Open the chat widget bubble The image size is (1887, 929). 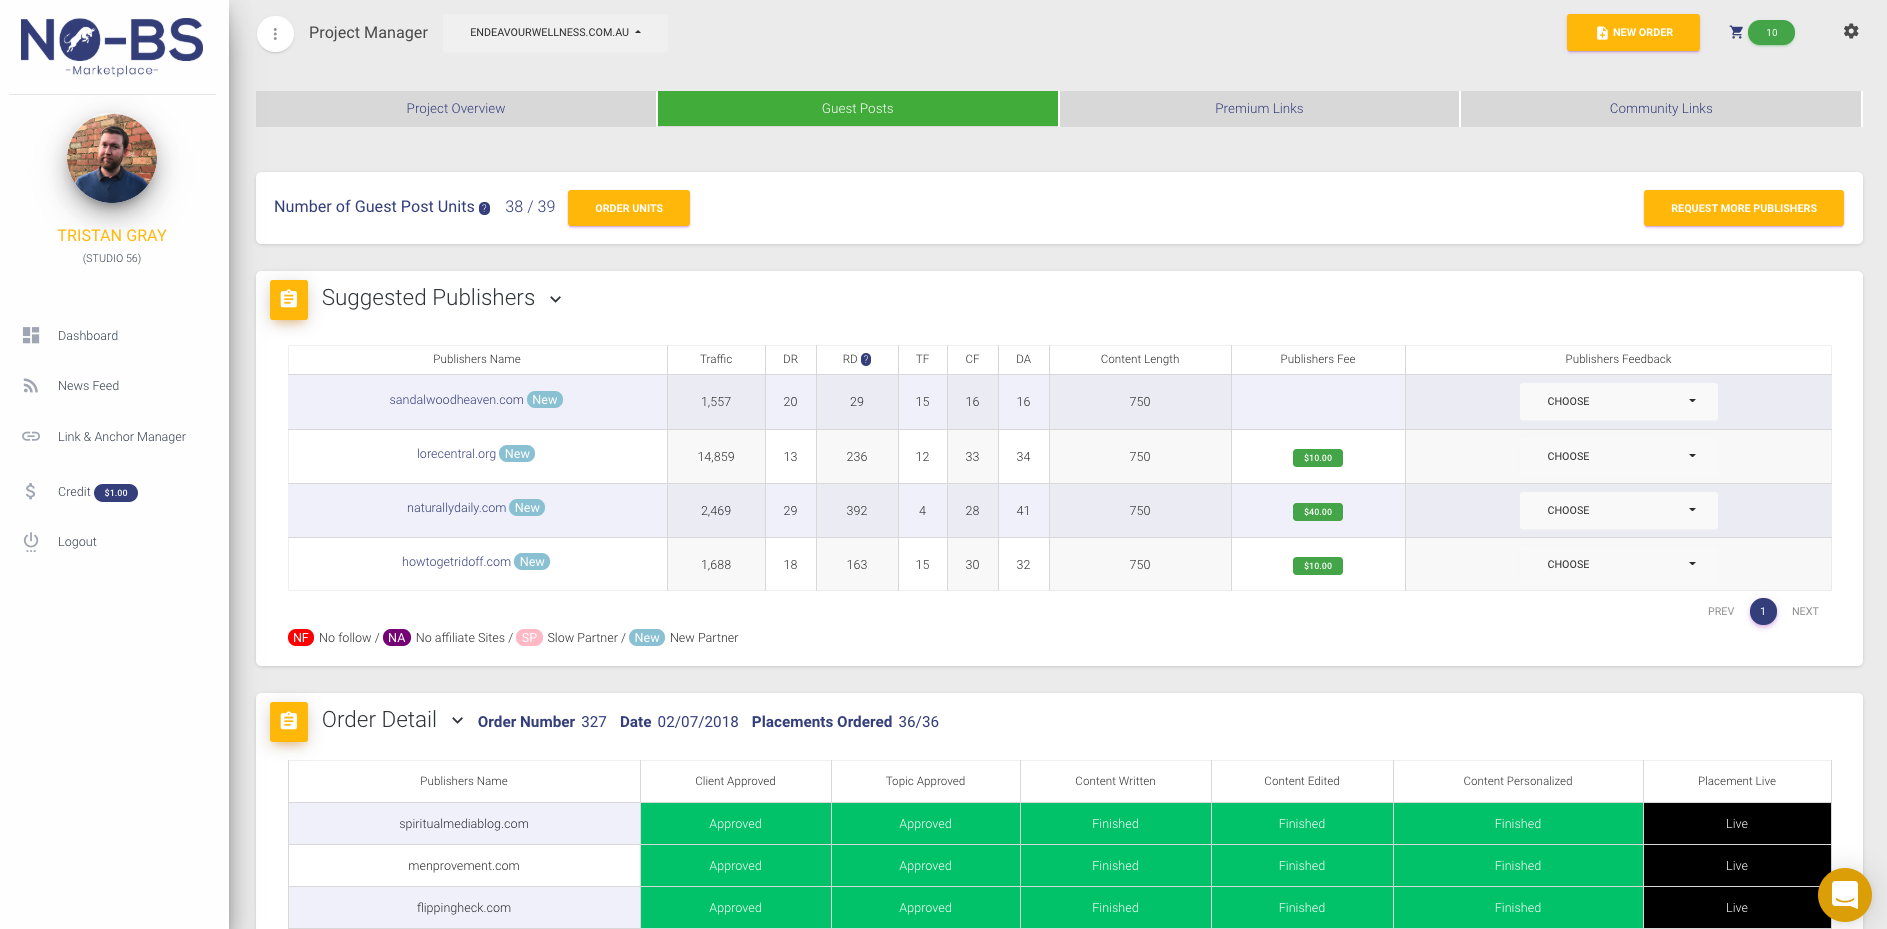[1844, 894]
